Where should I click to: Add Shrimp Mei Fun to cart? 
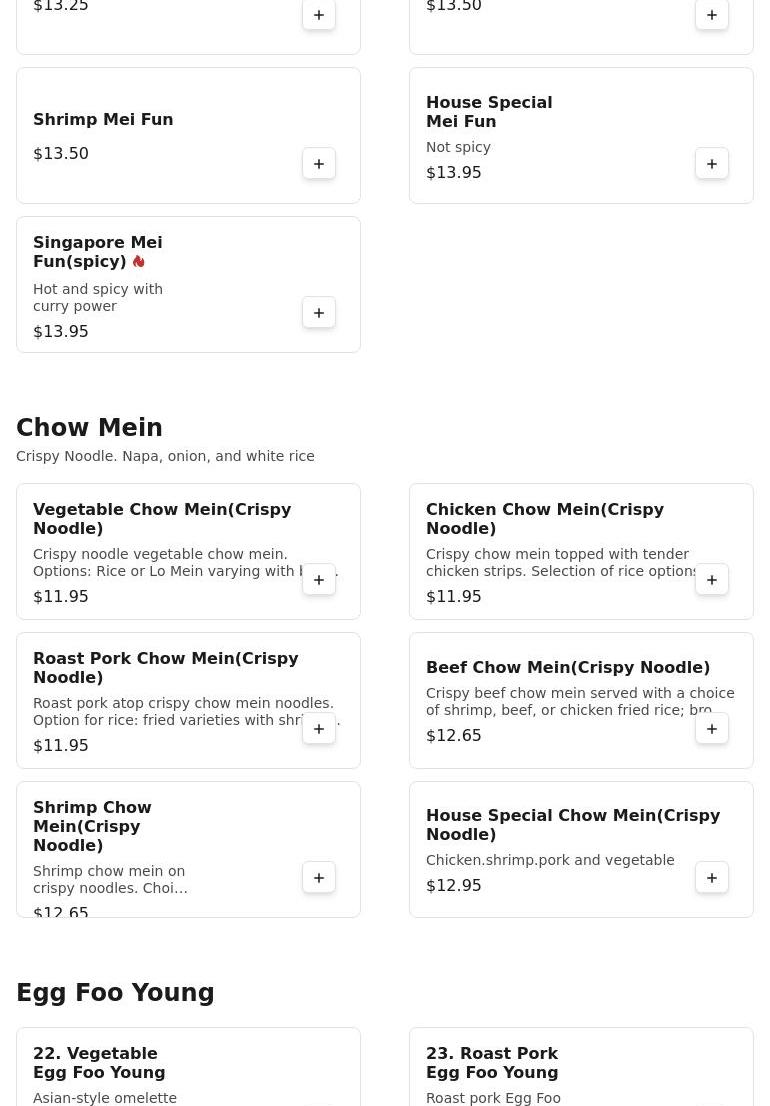pyautogui.click(x=319, y=164)
